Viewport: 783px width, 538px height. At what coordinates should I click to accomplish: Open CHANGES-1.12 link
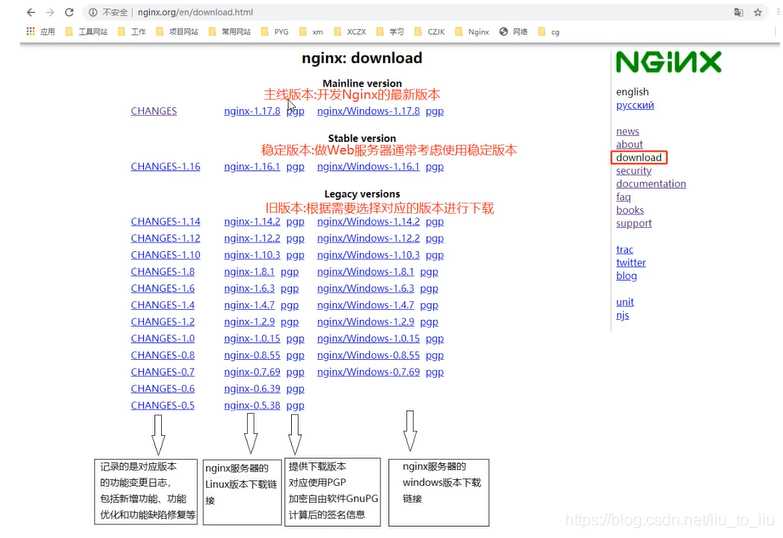[x=165, y=238]
